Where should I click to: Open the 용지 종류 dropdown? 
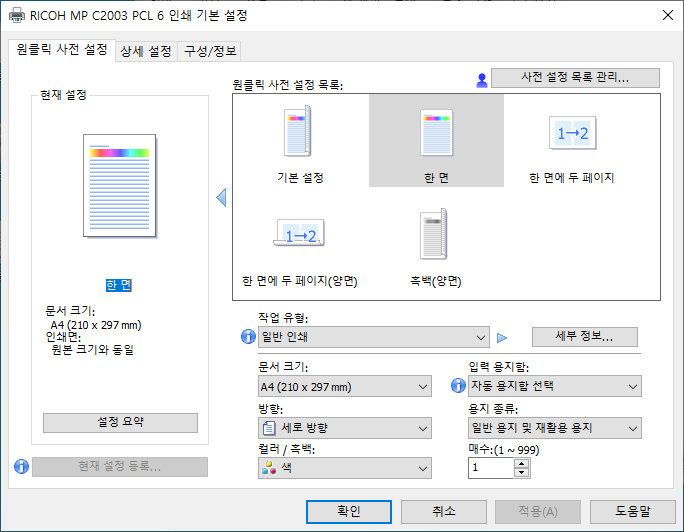[554, 428]
